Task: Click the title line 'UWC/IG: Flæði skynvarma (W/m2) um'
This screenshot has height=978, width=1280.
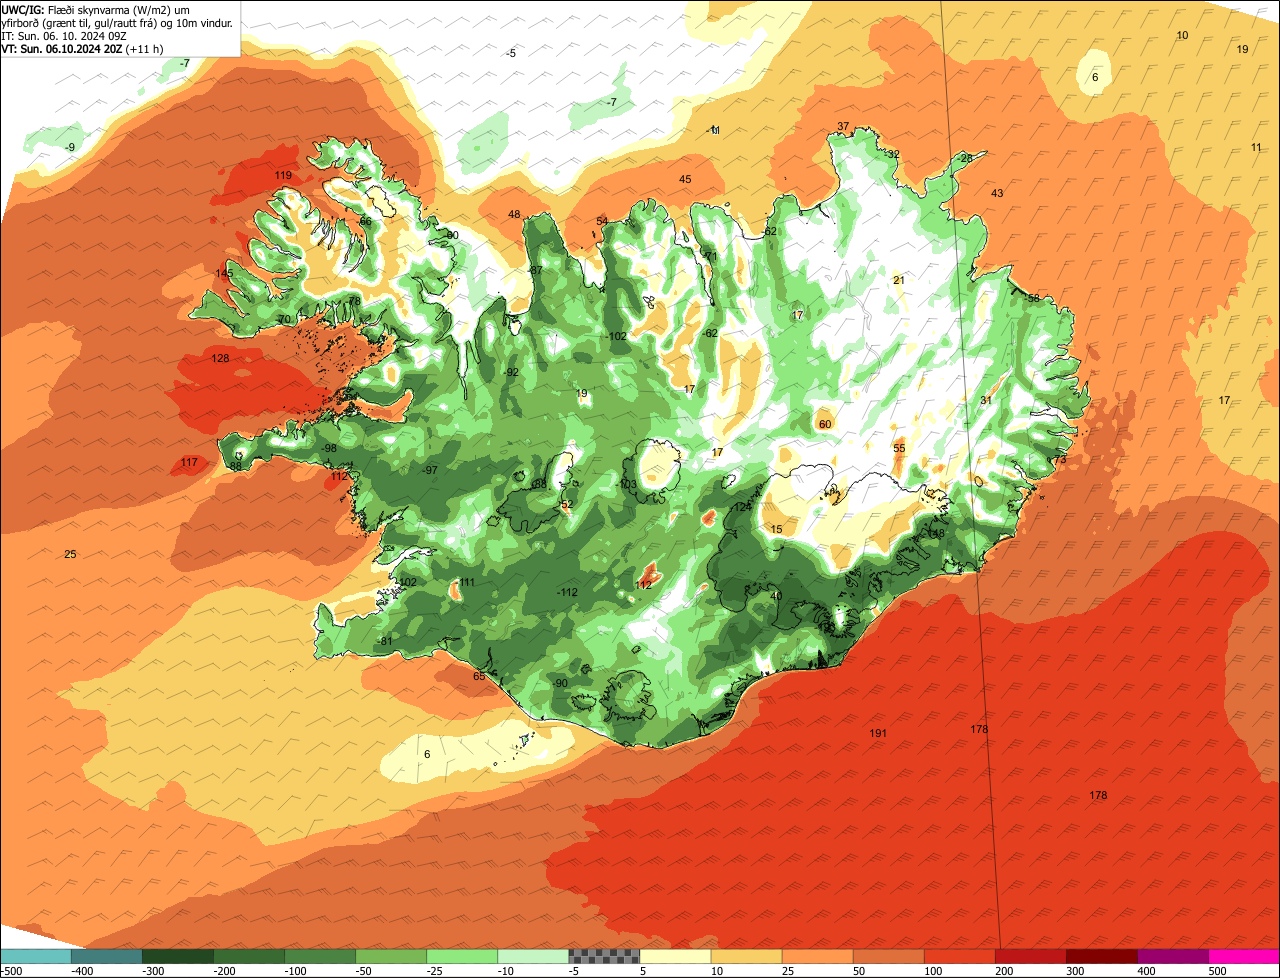Action: 96,9
